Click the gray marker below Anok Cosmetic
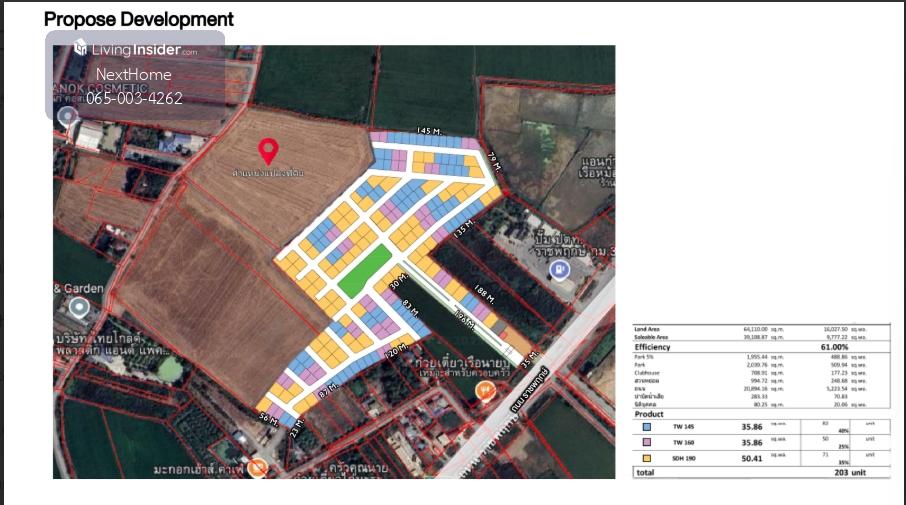Screen dimensions: 906x505 67,117
